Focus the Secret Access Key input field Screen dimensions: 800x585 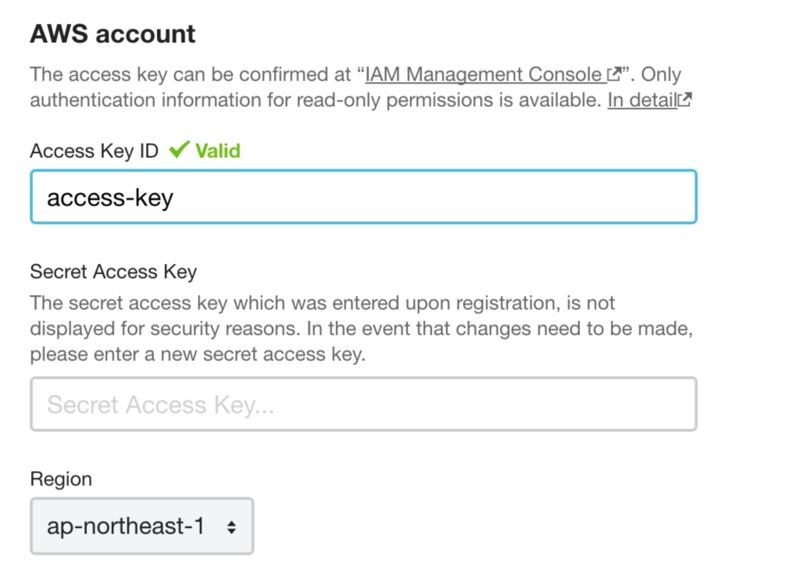pyautogui.click(x=364, y=404)
